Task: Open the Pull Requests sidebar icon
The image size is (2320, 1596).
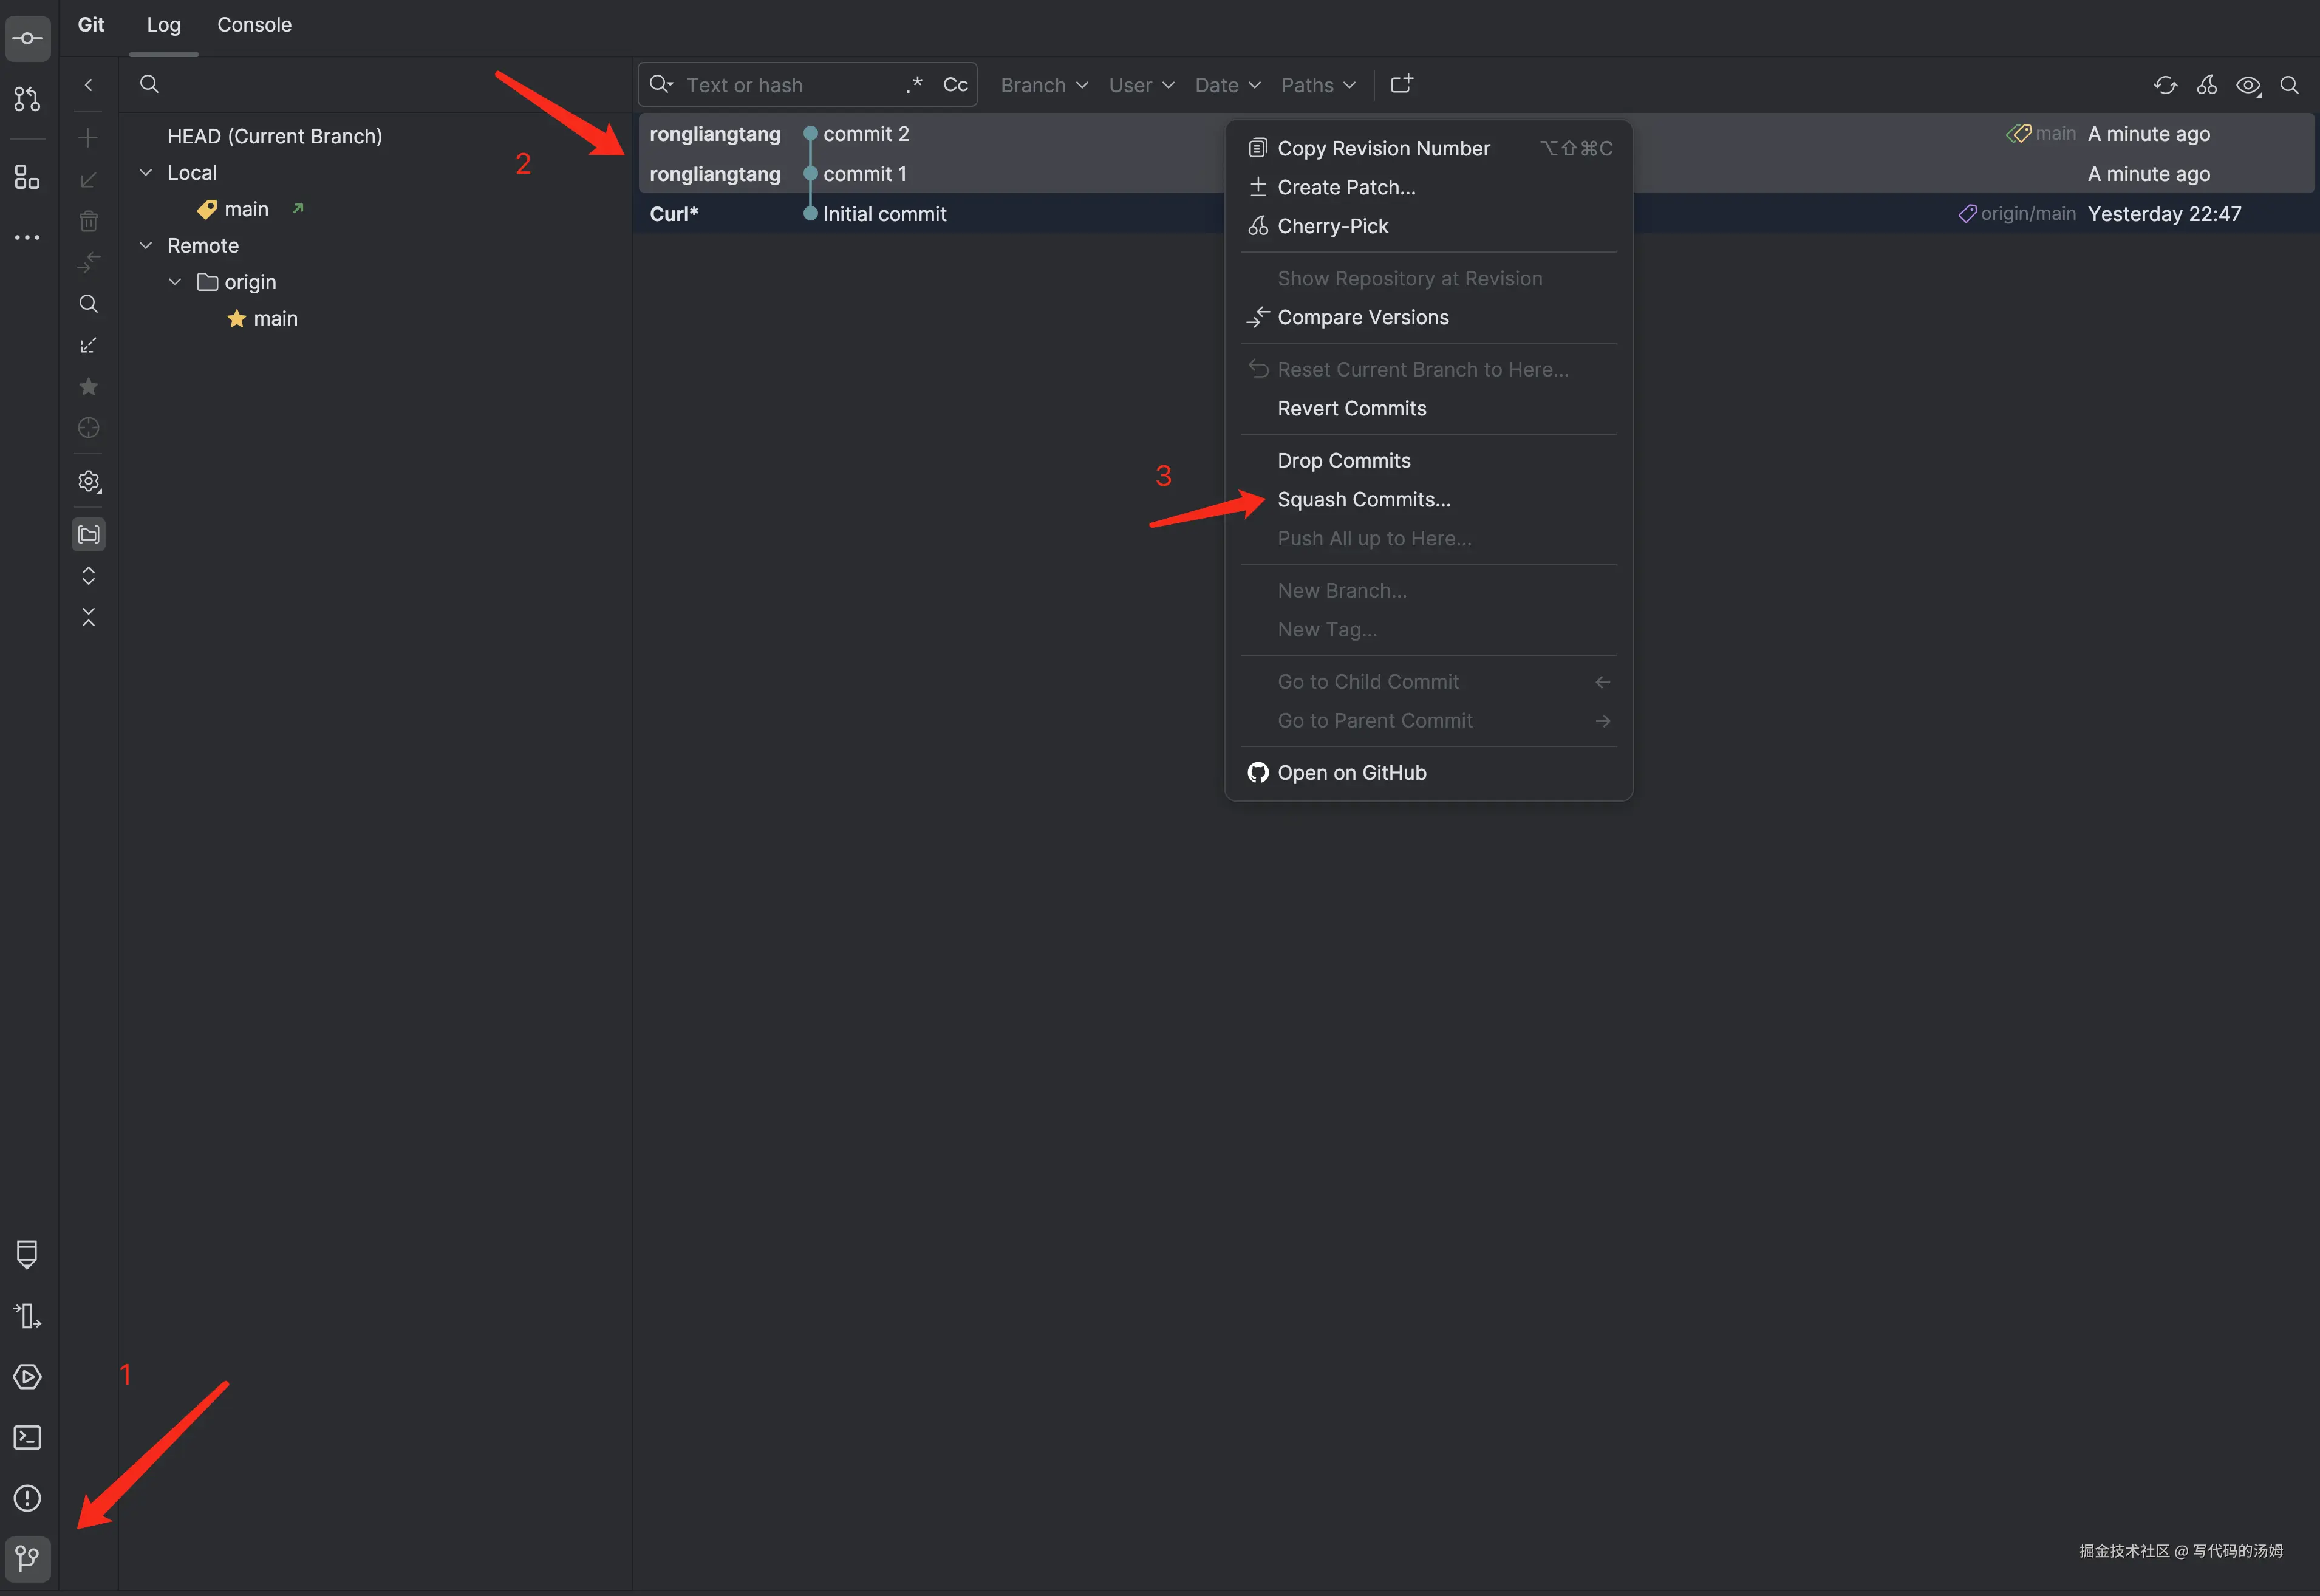Action: coord(27,99)
